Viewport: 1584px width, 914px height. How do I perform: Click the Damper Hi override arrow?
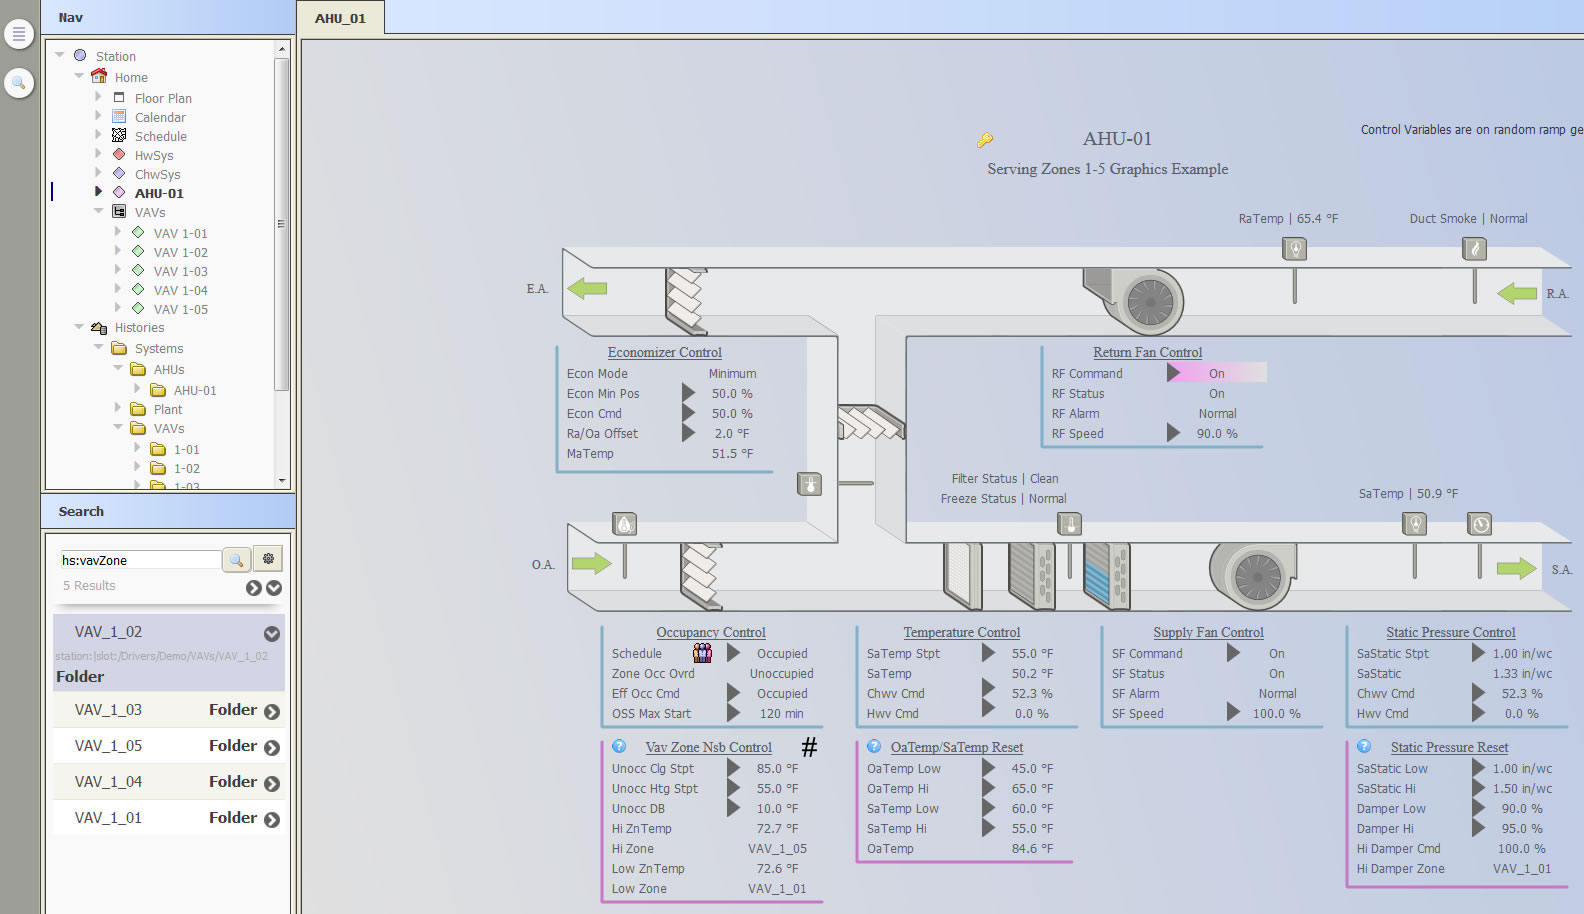(1478, 828)
